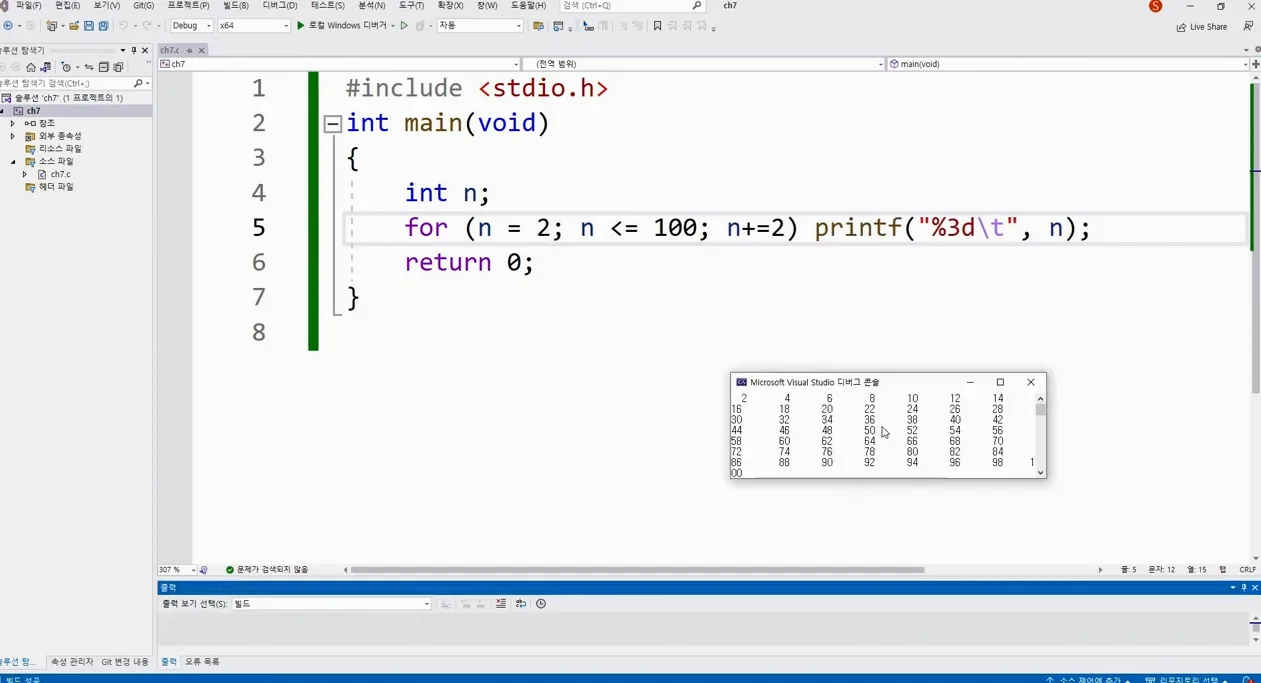This screenshot has height=683, width=1261.
Task: Click the 검색 (Ctrl+Q) search box
Action: 632,6
